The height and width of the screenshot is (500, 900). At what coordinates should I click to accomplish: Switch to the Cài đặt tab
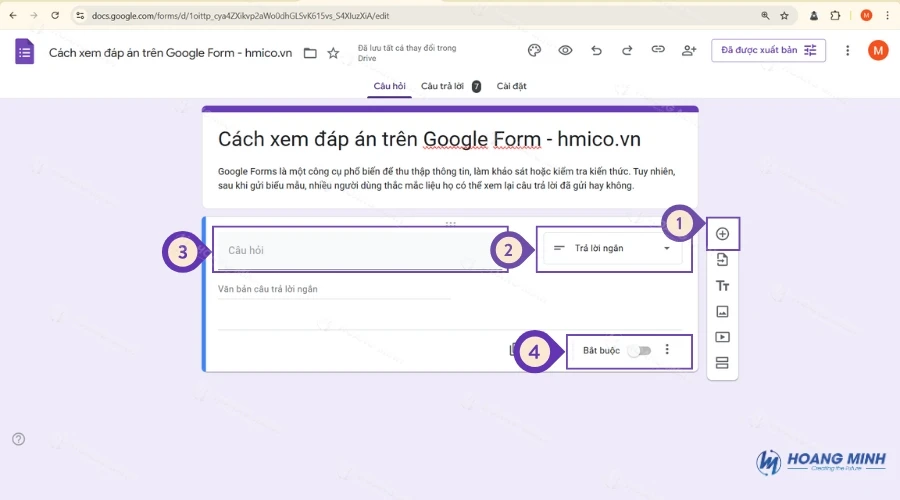pos(511,86)
